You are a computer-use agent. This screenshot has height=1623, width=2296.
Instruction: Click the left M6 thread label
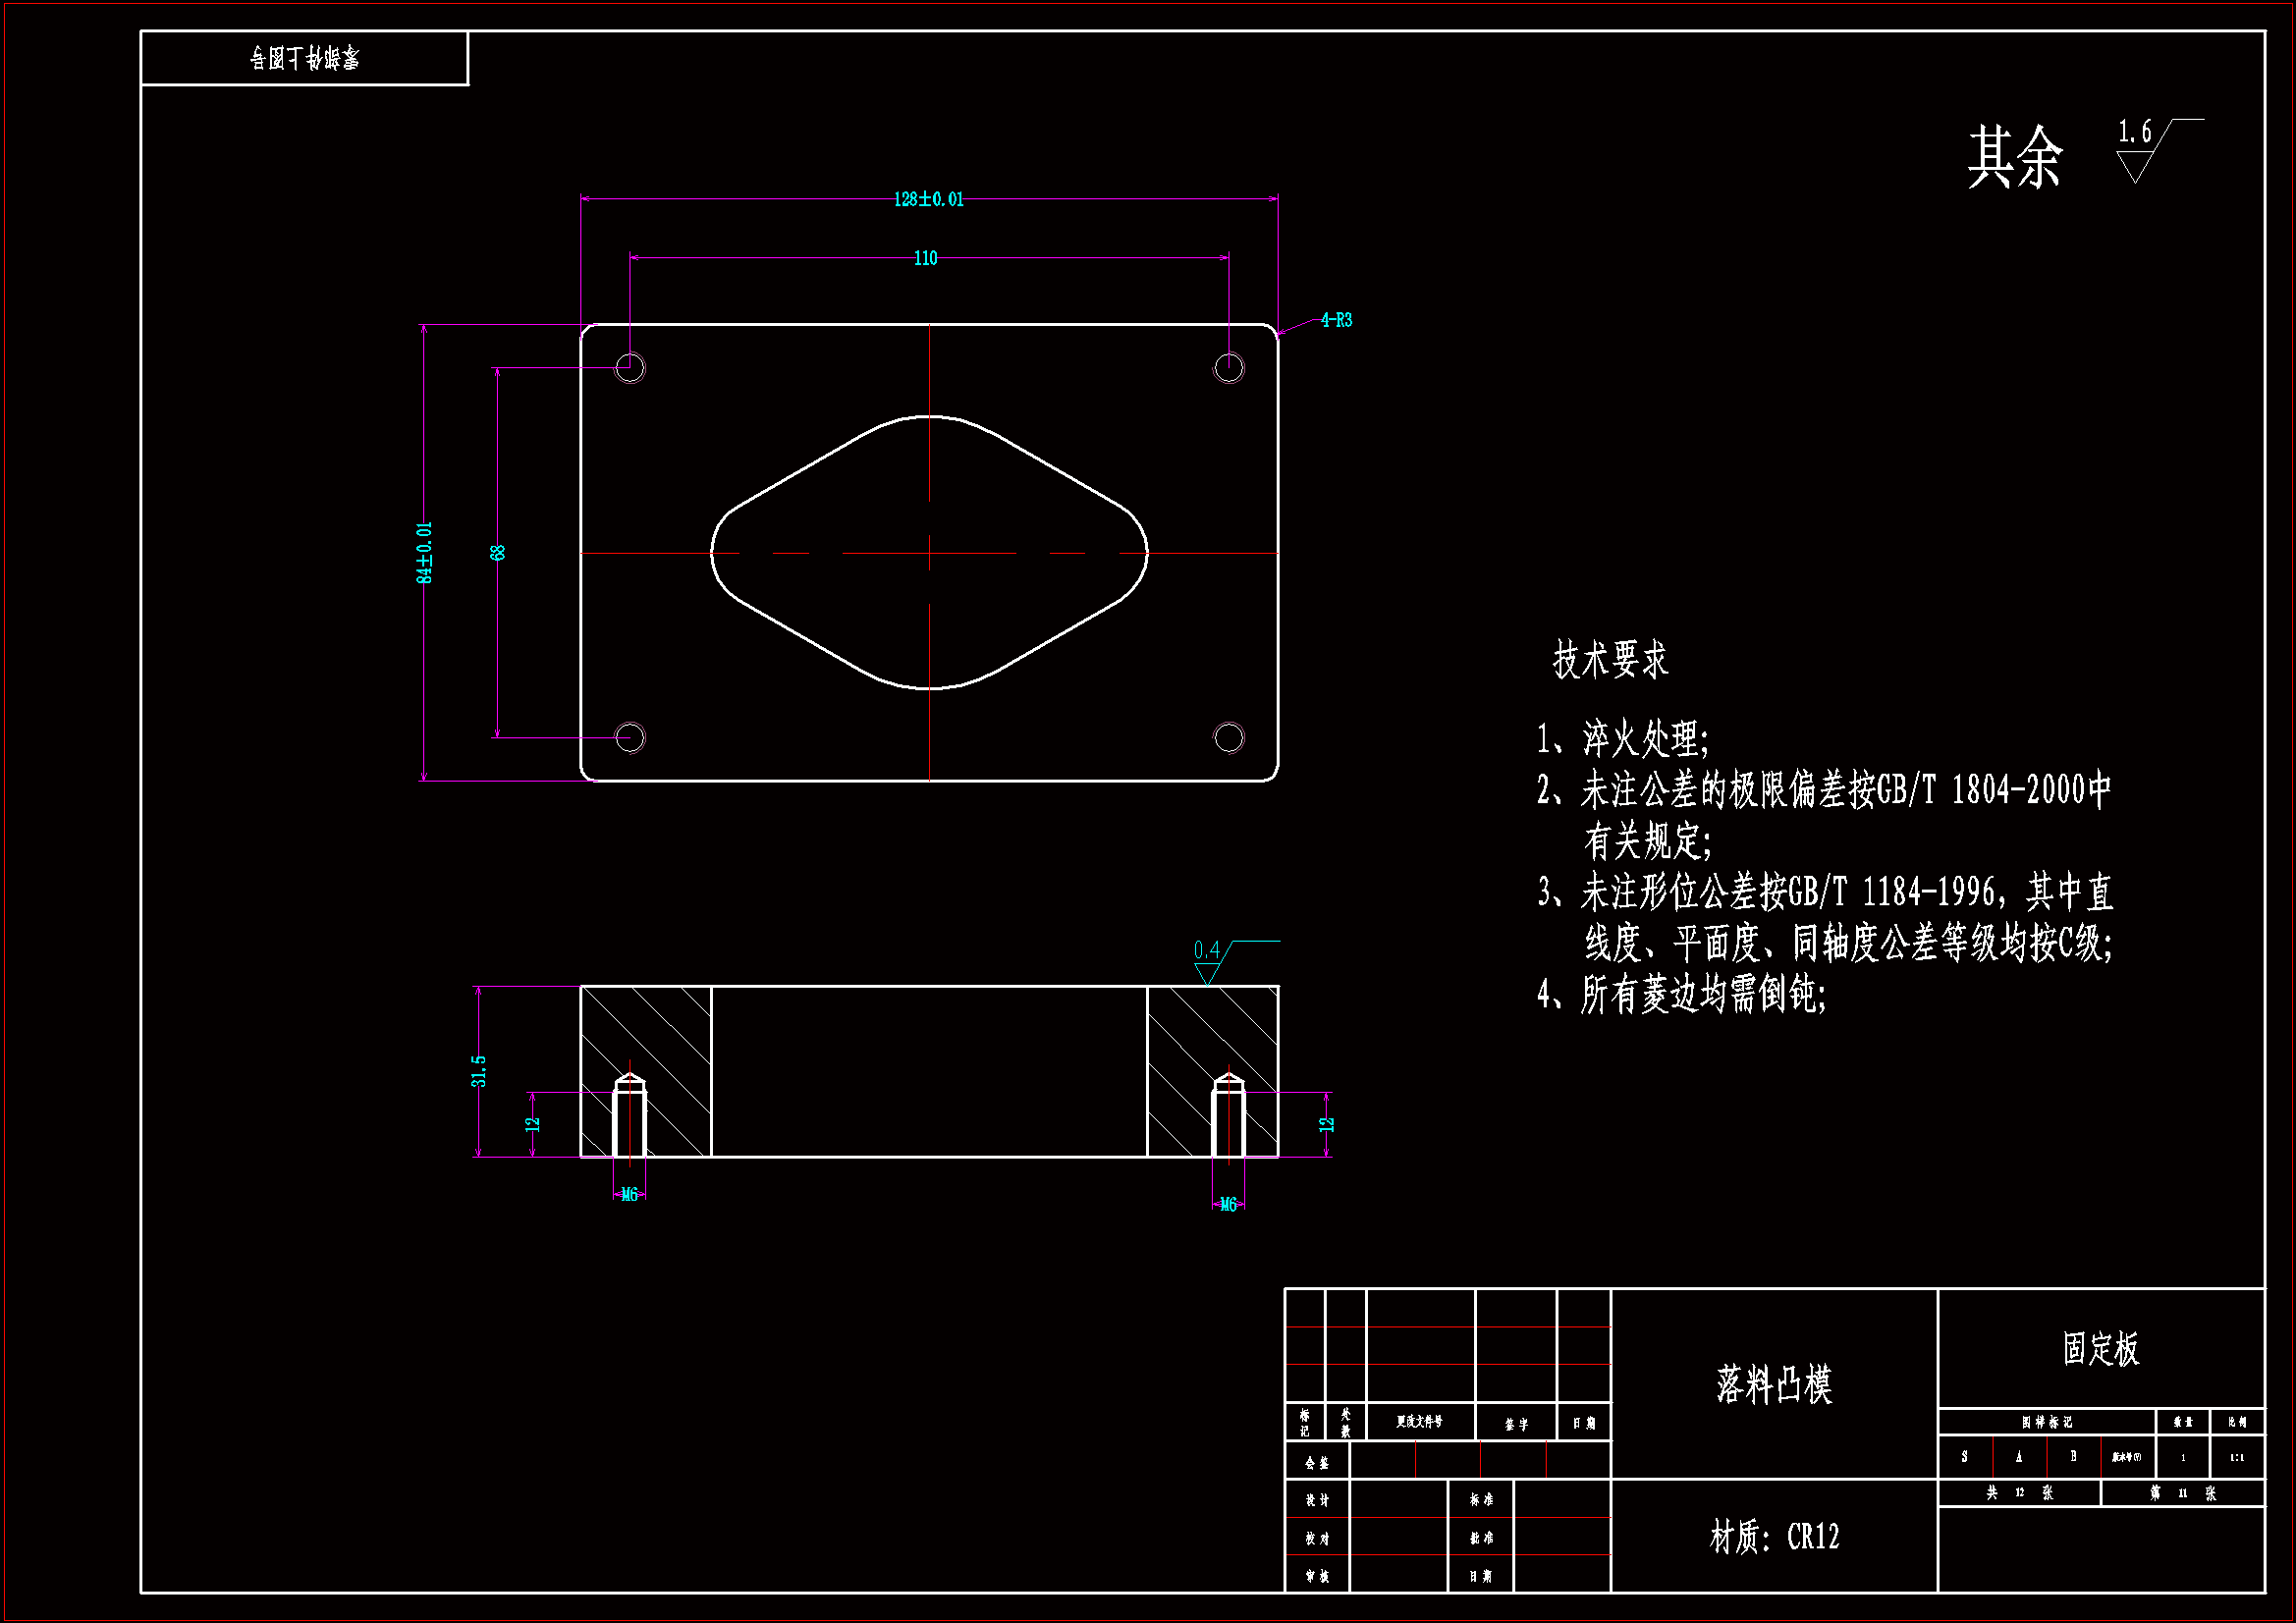[x=629, y=1194]
